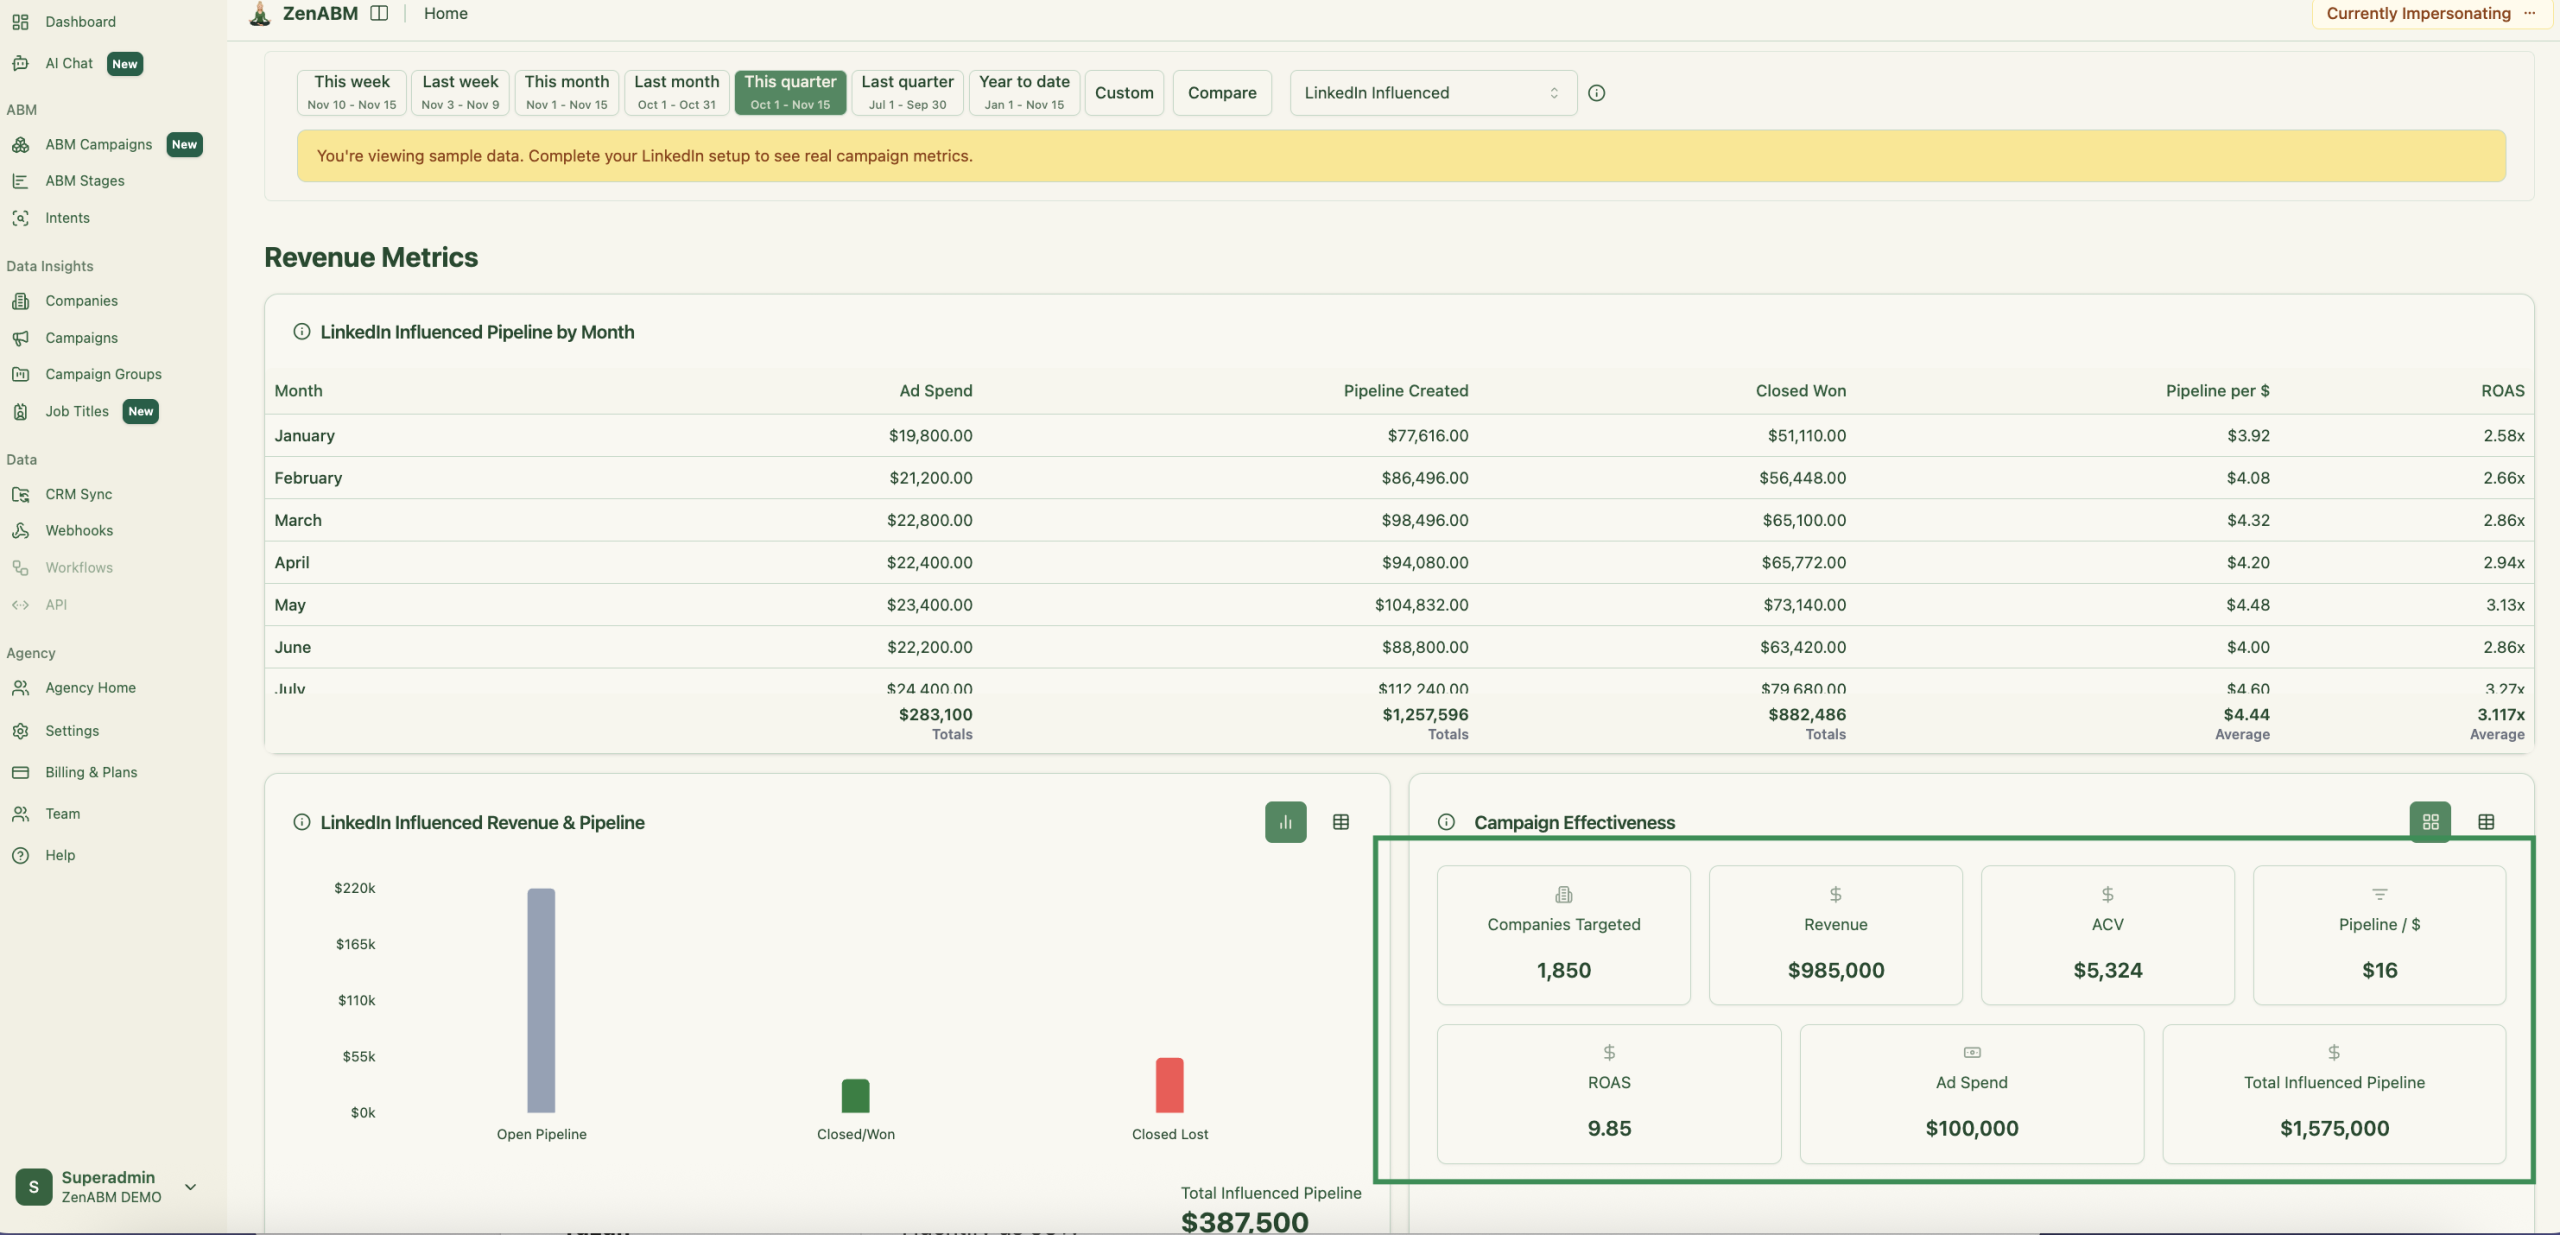Switch Campaign Effectiveness to table view
2560x1235 pixels.
pyautogui.click(x=2486, y=821)
